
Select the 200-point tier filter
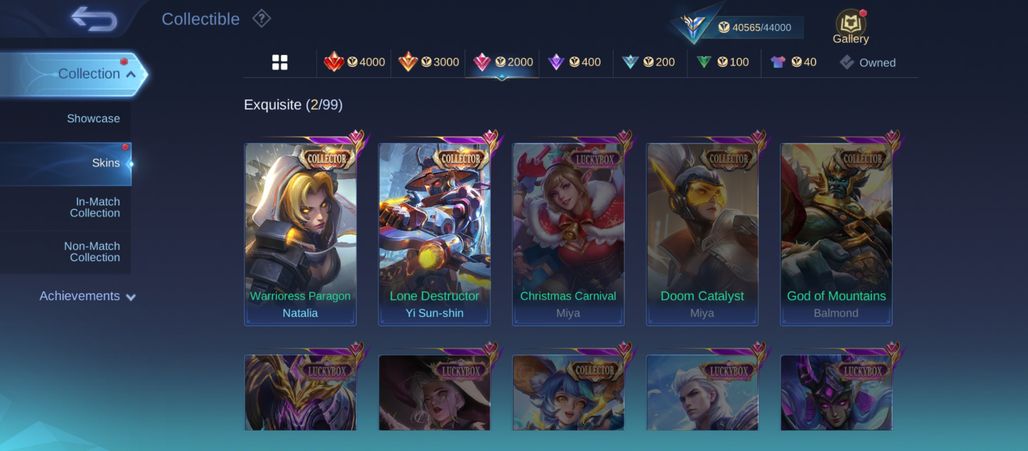[x=648, y=62]
